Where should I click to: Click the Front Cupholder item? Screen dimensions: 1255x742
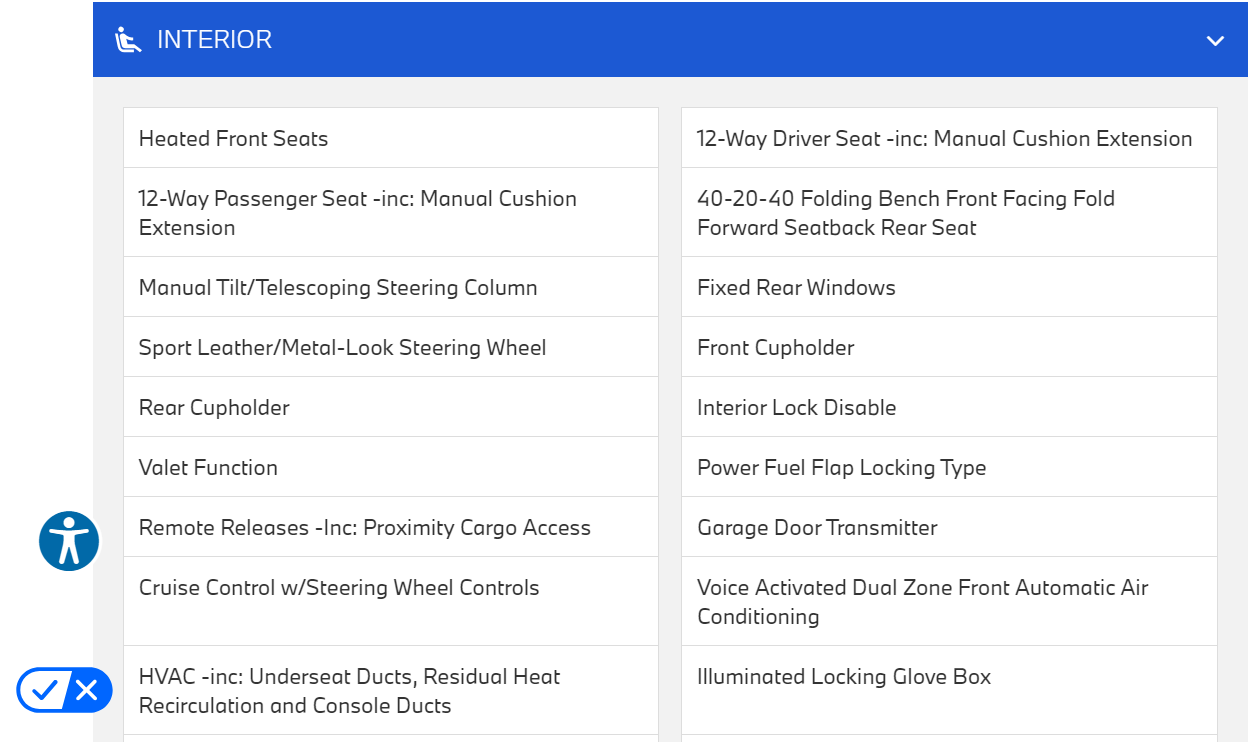(775, 348)
